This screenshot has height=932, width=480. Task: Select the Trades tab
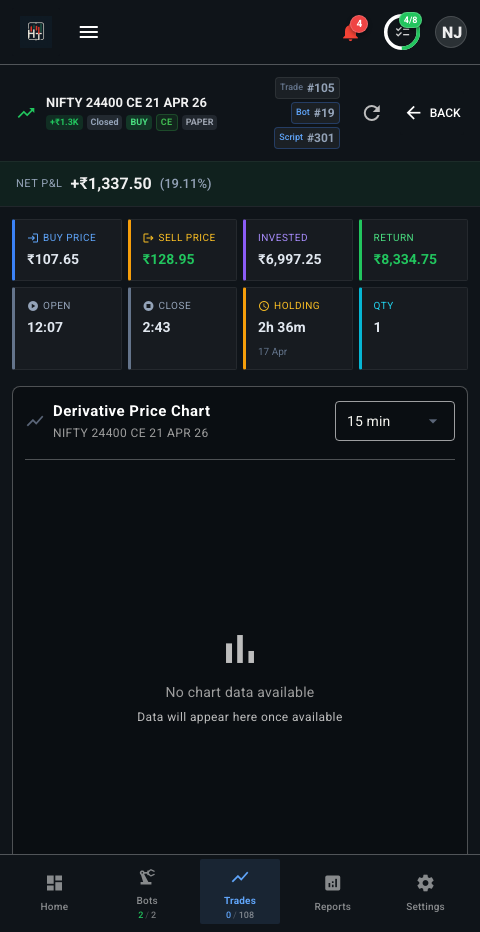click(x=240, y=892)
